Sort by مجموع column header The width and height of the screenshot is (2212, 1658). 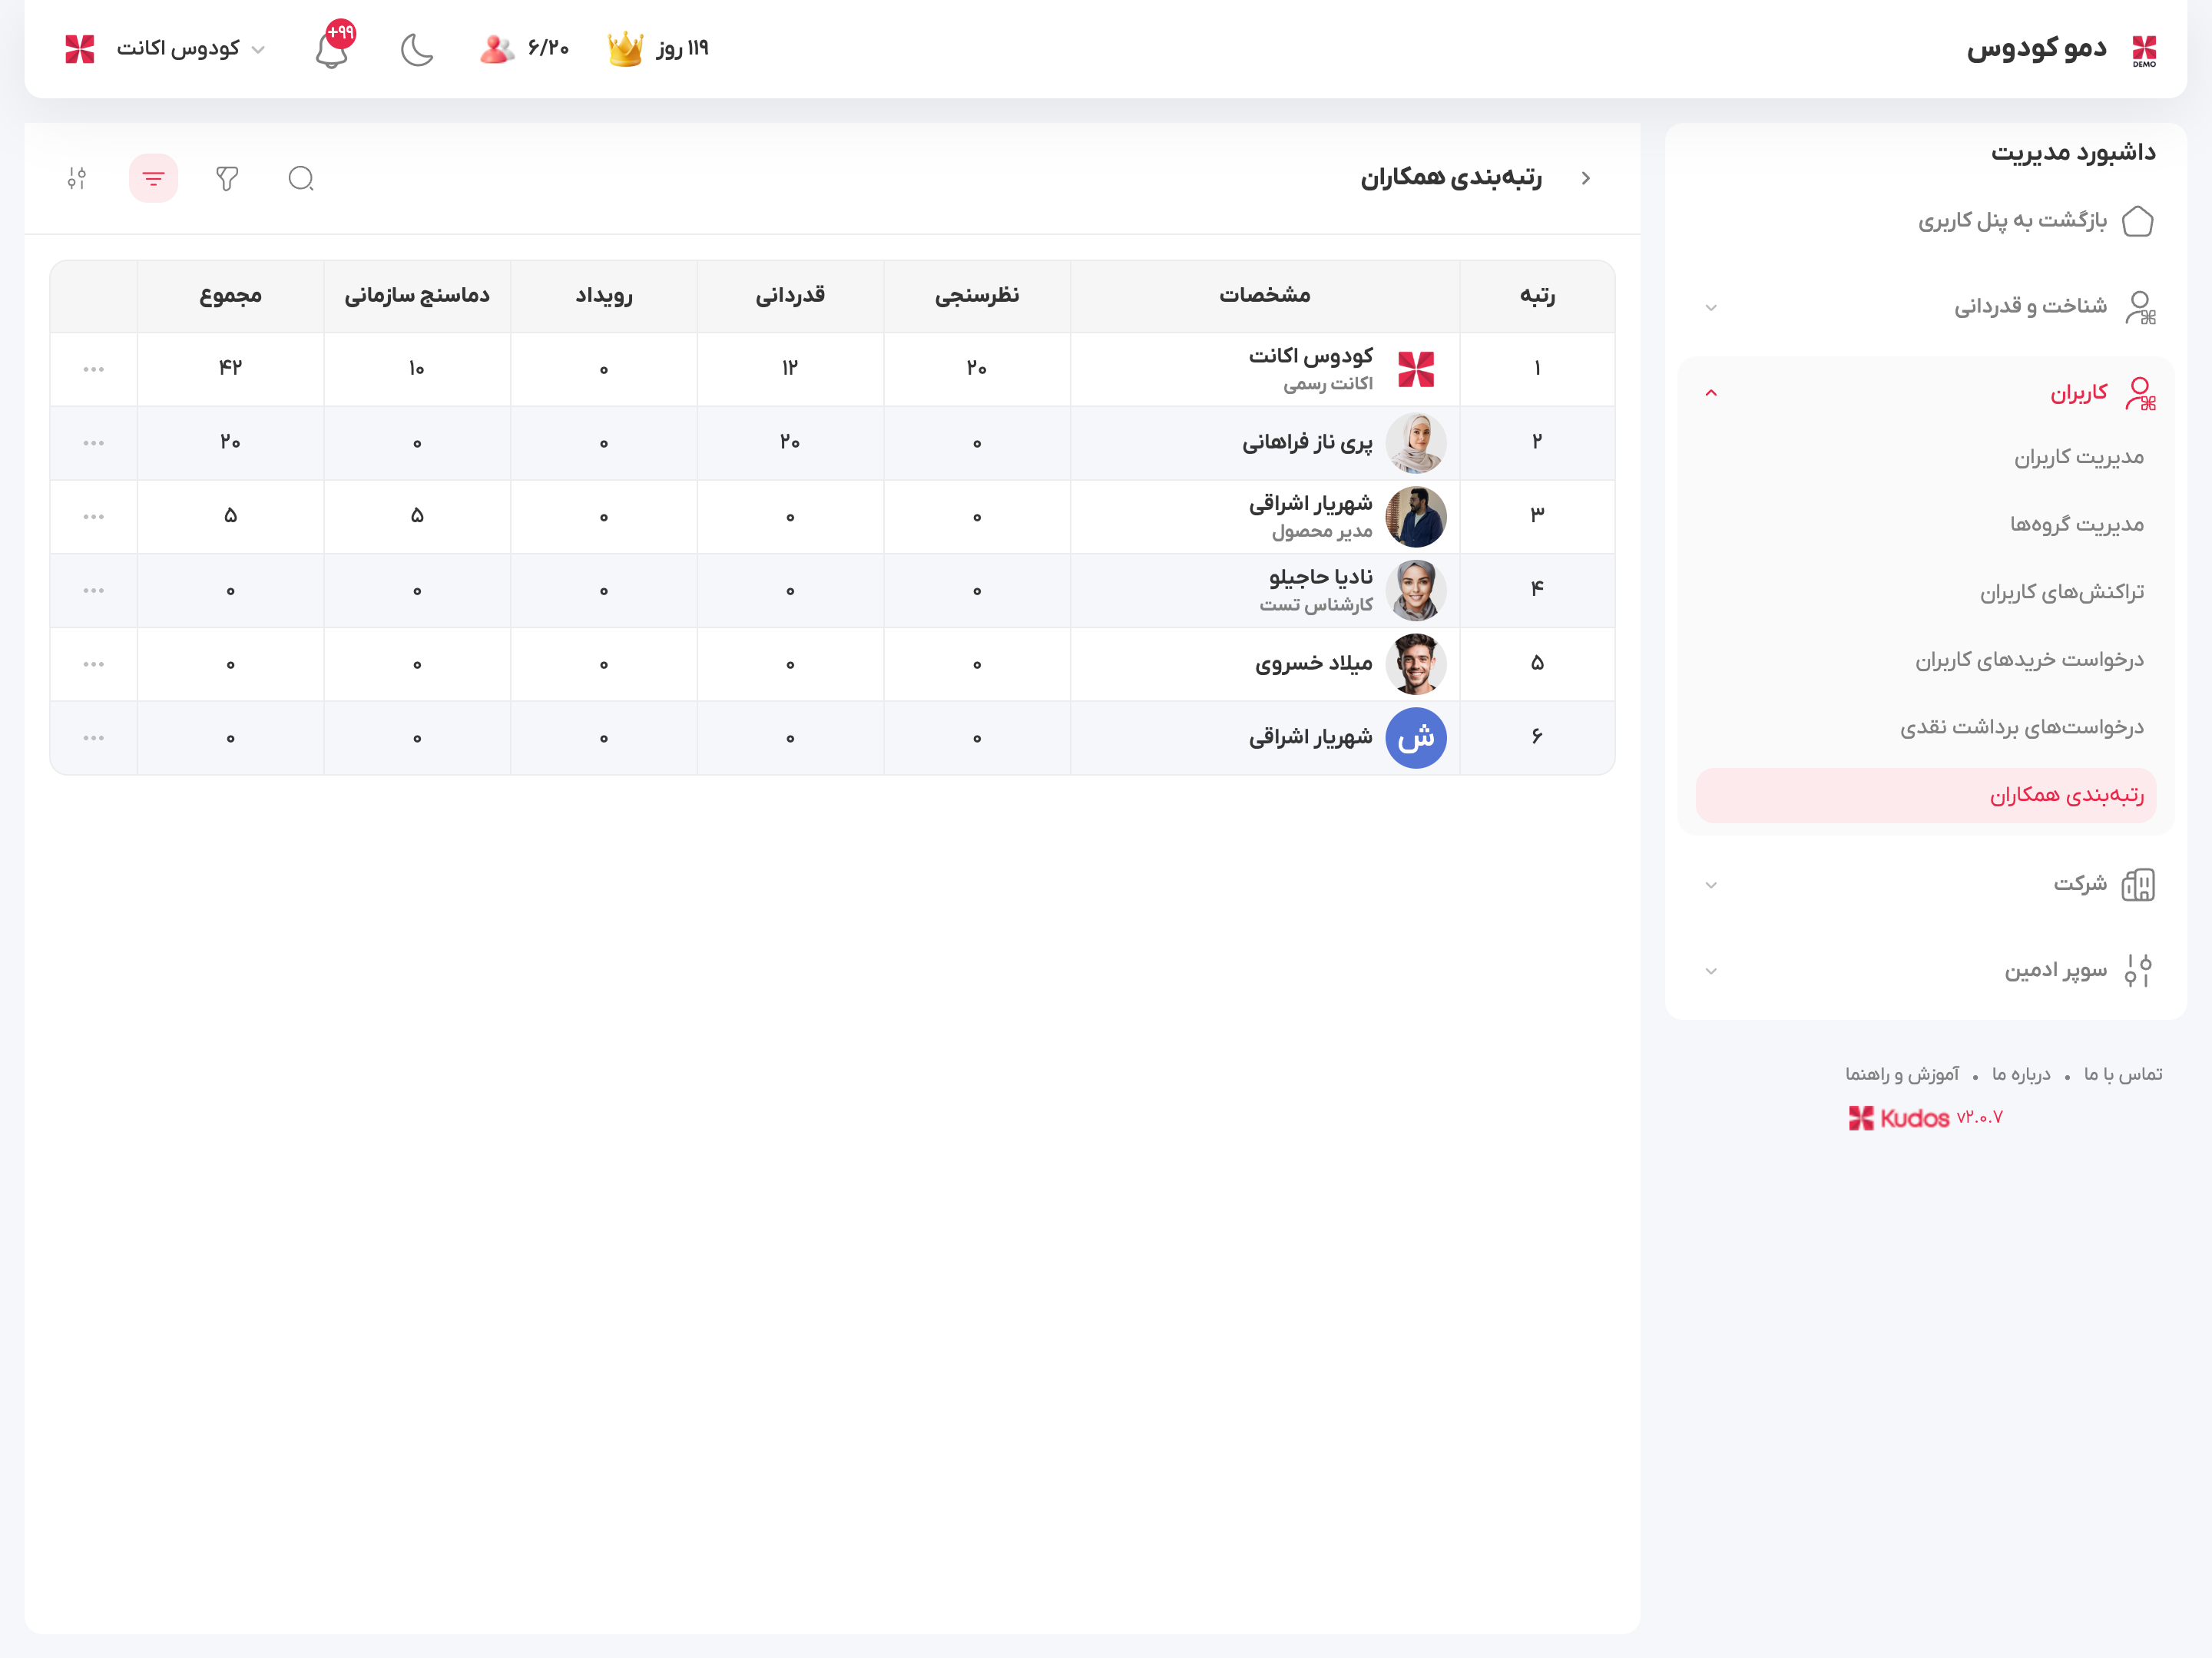tap(230, 296)
